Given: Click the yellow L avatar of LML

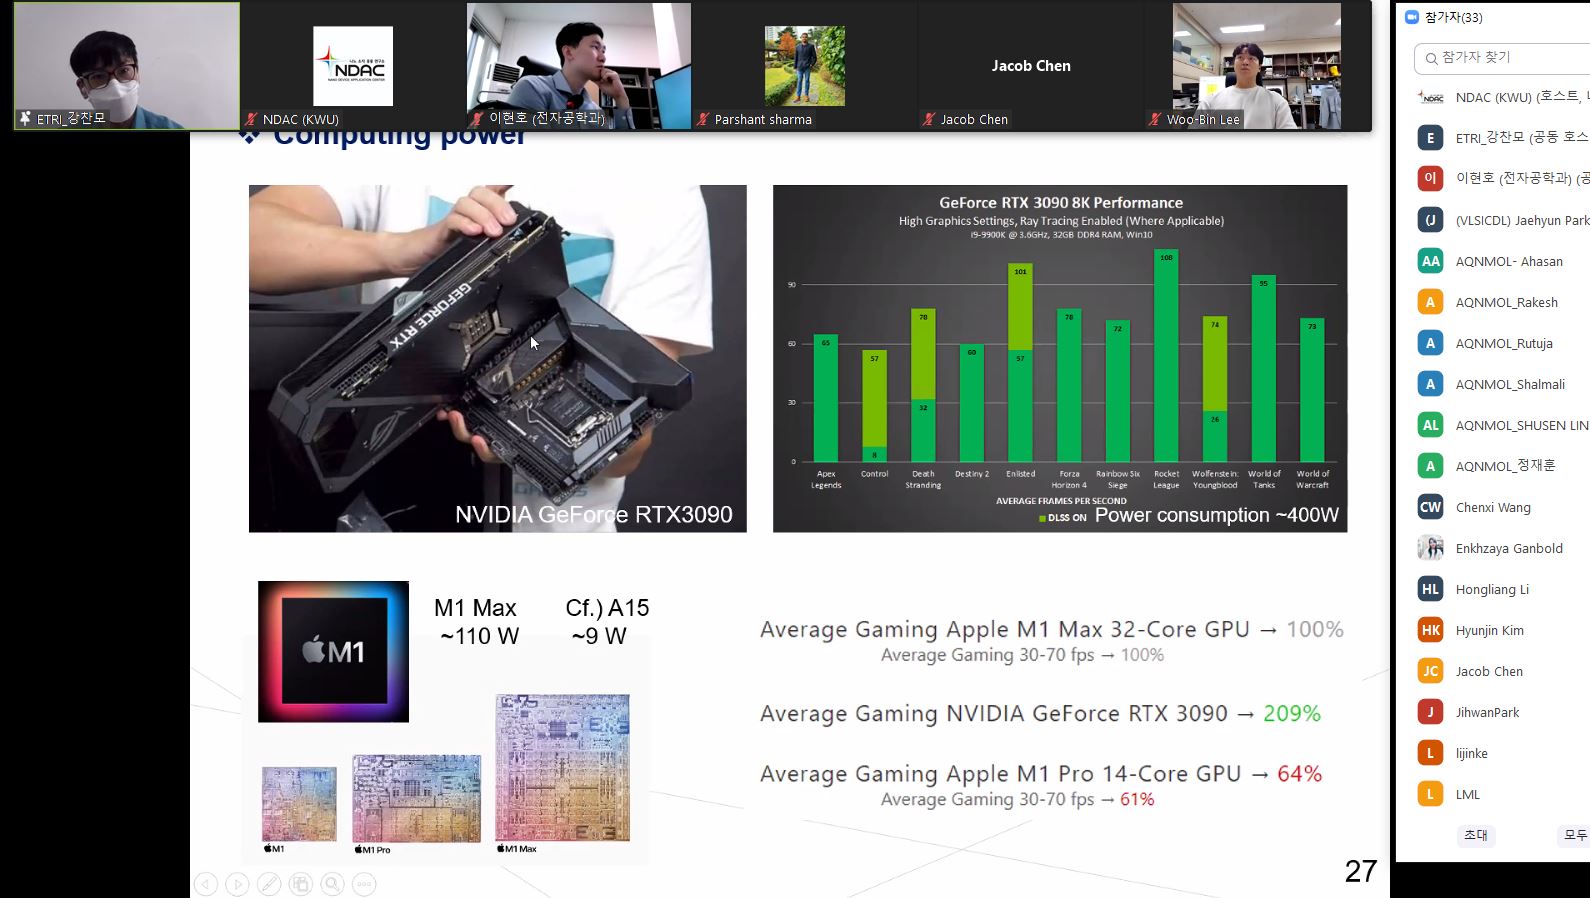Looking at the screenshot, I should (1431, 794).
